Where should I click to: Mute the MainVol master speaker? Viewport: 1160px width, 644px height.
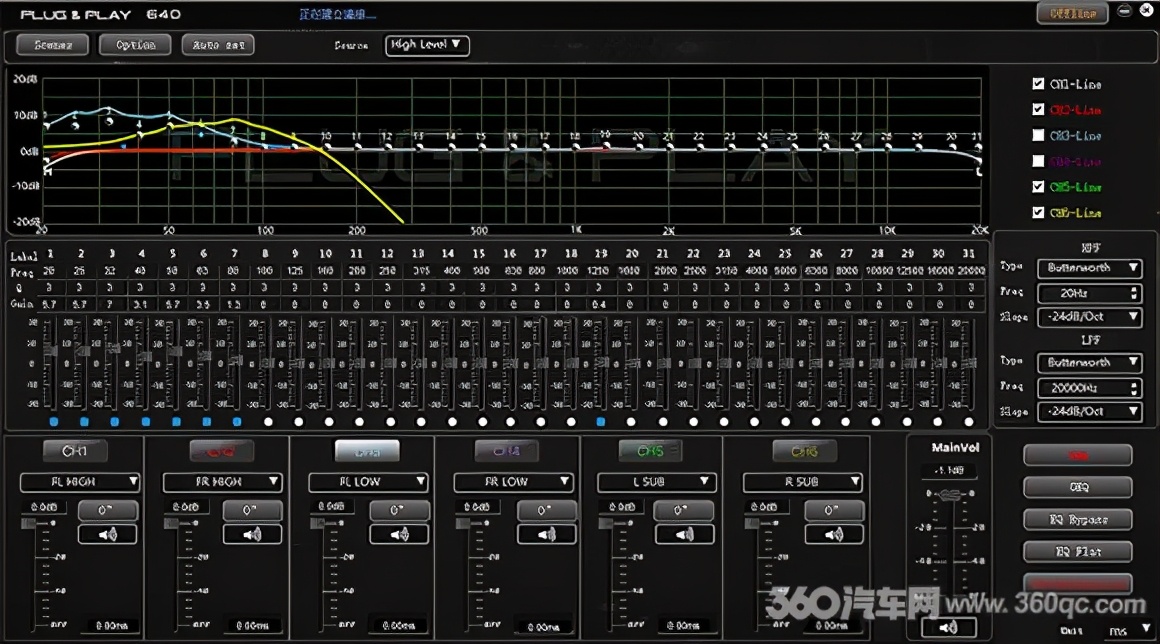[948, 627]
